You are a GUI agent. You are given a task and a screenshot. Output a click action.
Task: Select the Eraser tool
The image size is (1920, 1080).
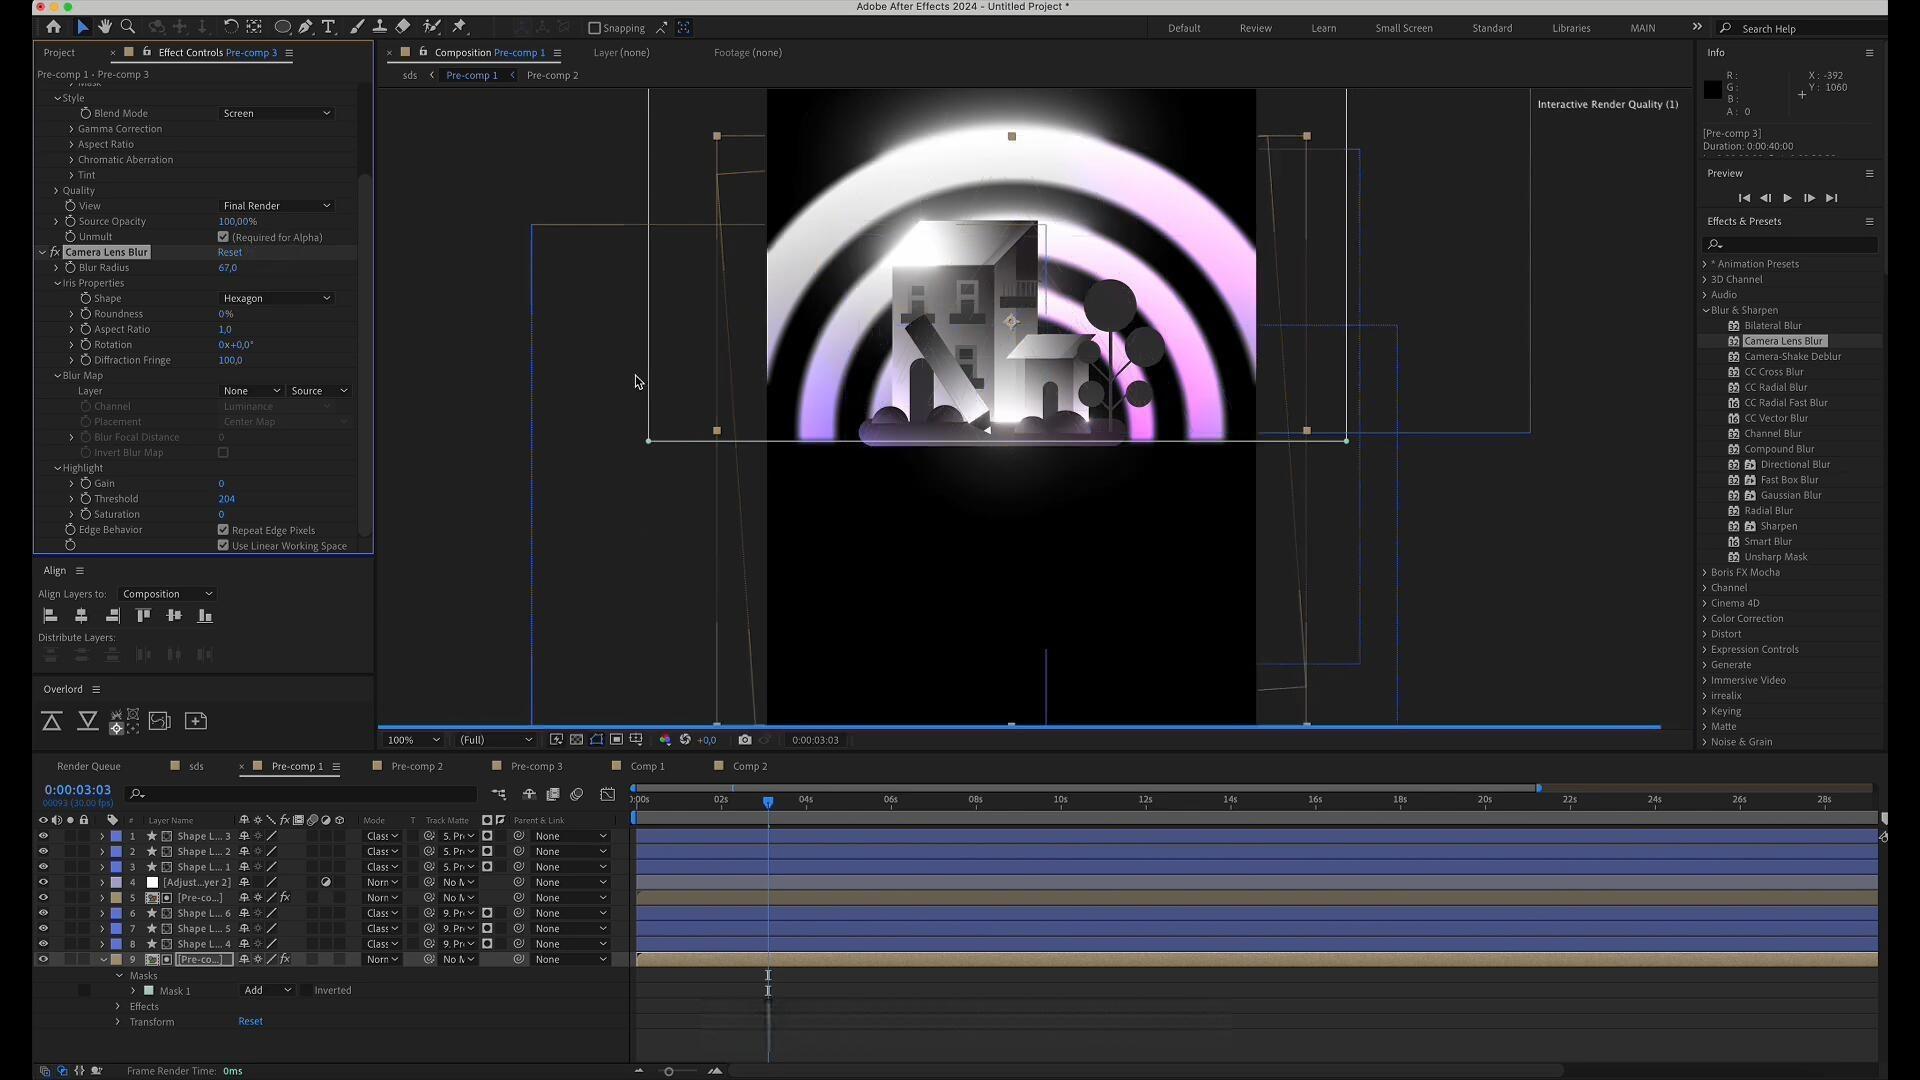pyautogui.click(x=403, y=27)
